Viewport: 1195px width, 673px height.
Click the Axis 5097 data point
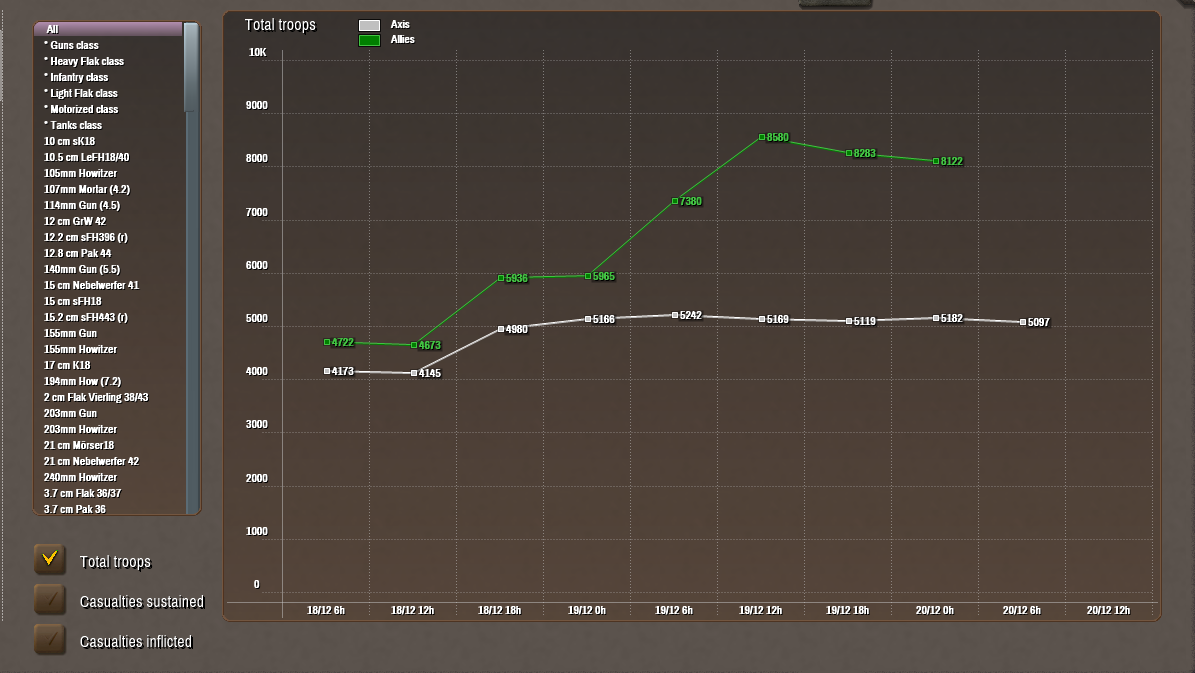[1023, 322]
